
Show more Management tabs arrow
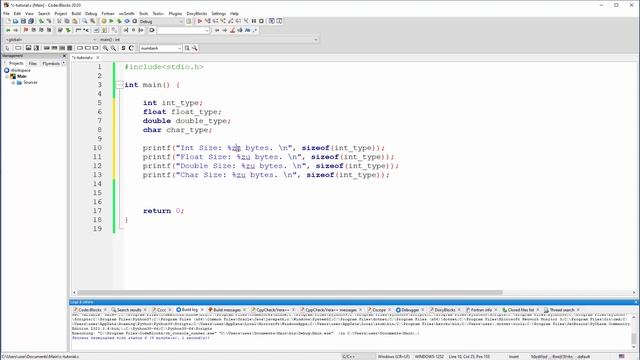click(x=63, y=63)
